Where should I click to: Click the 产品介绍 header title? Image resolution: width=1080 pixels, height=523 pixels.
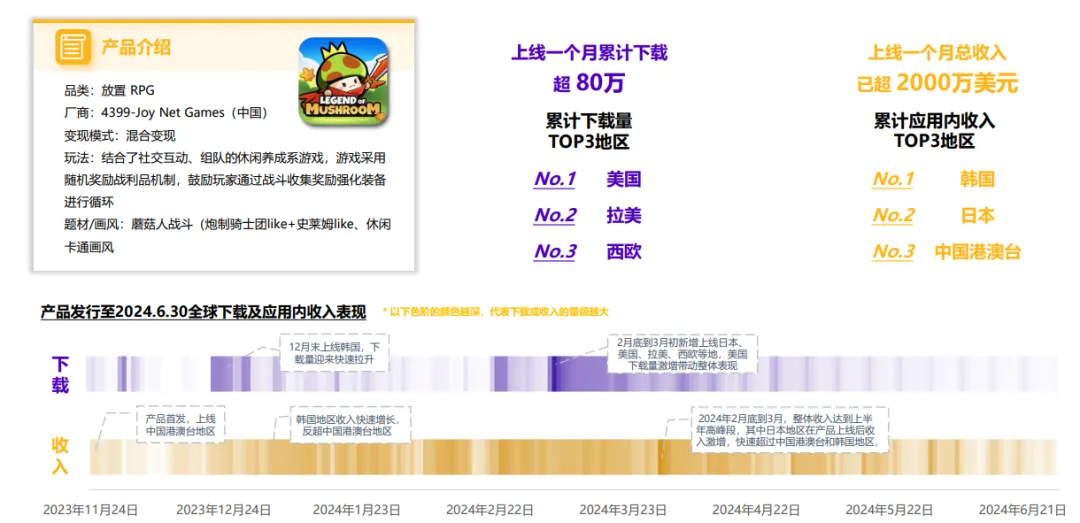(x=136, y=47)
